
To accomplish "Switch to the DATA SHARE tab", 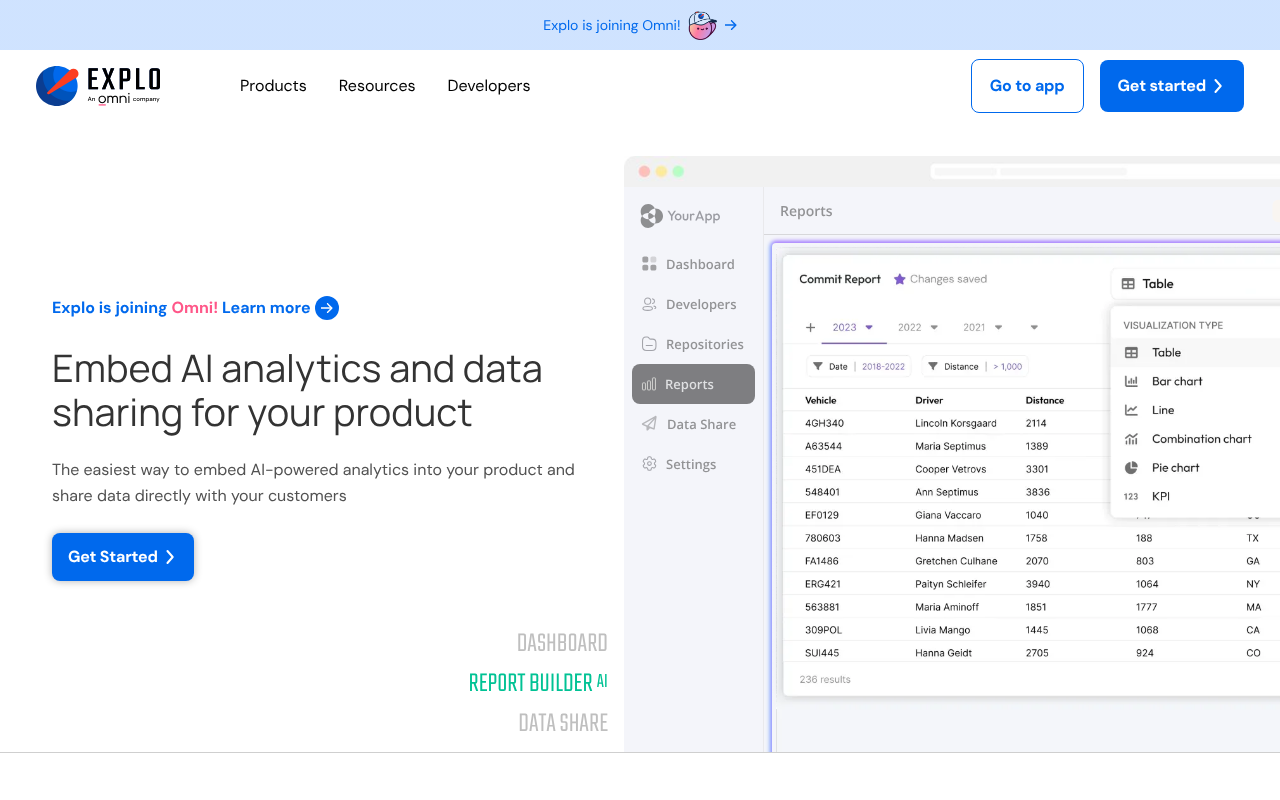I will [563, 721].
